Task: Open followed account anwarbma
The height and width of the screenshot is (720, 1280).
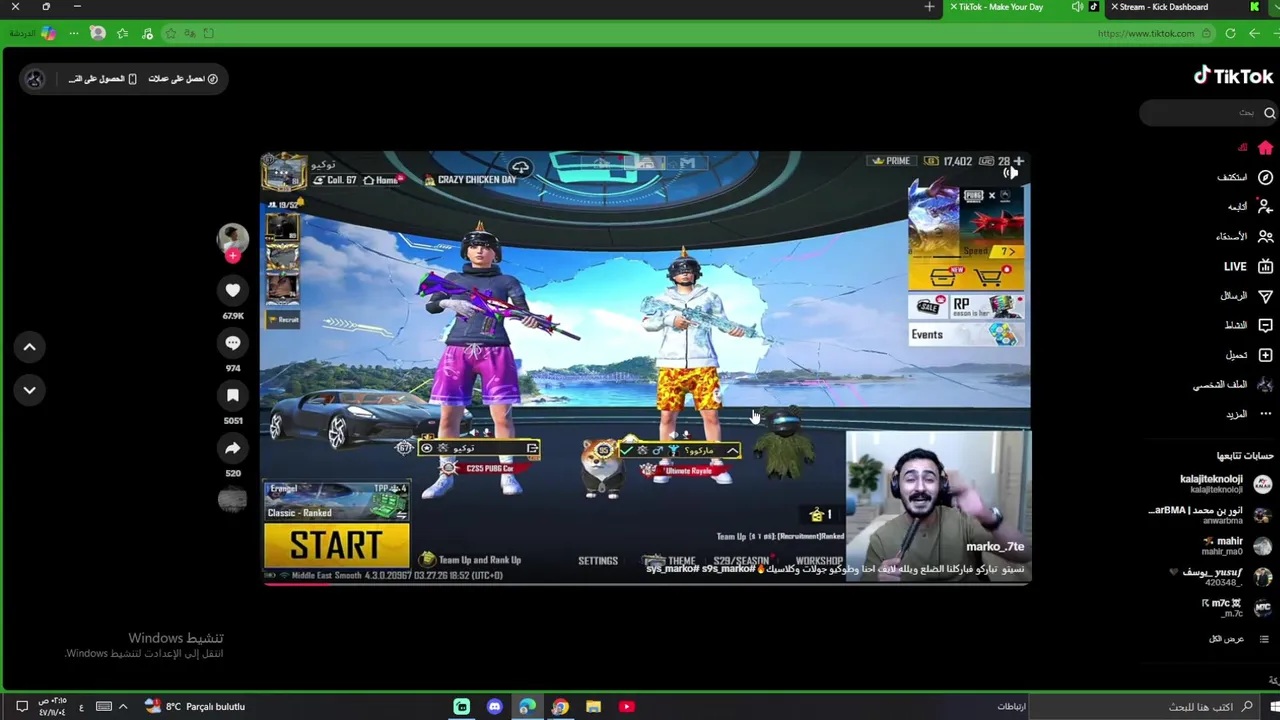Action: pos(1210,514)
